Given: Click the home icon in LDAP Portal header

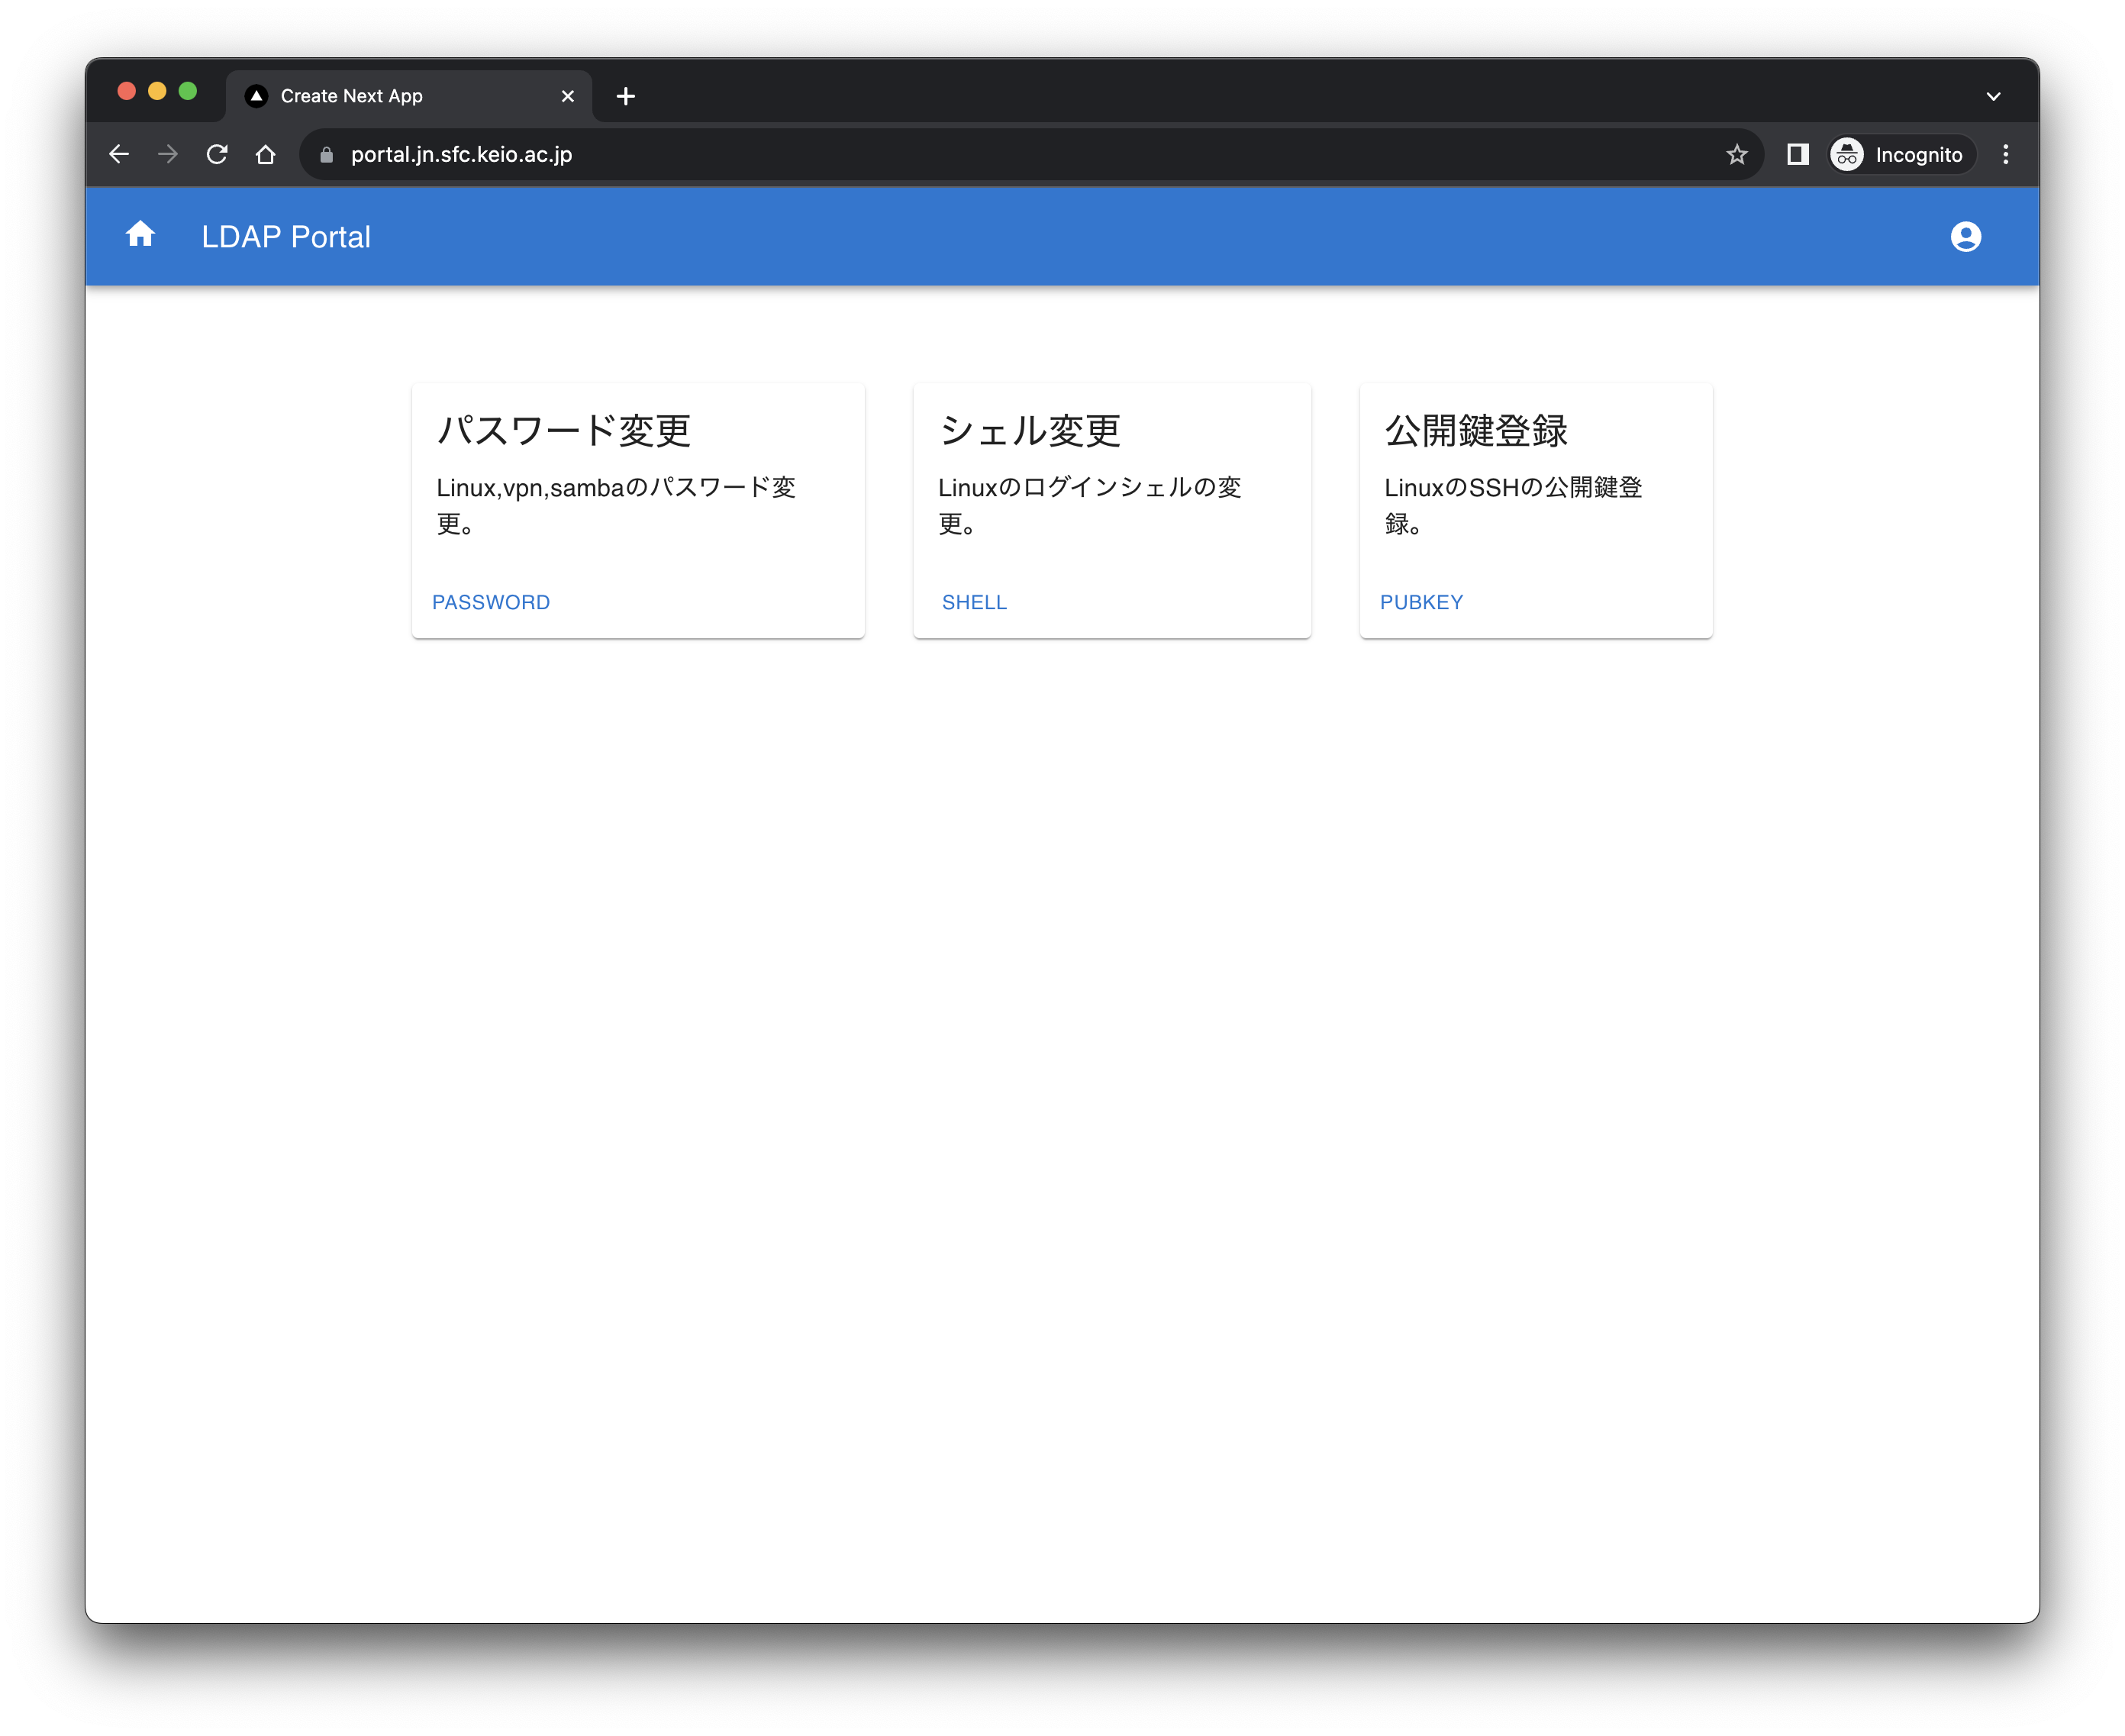Looking at the screenshot, I should coord(140,235).
